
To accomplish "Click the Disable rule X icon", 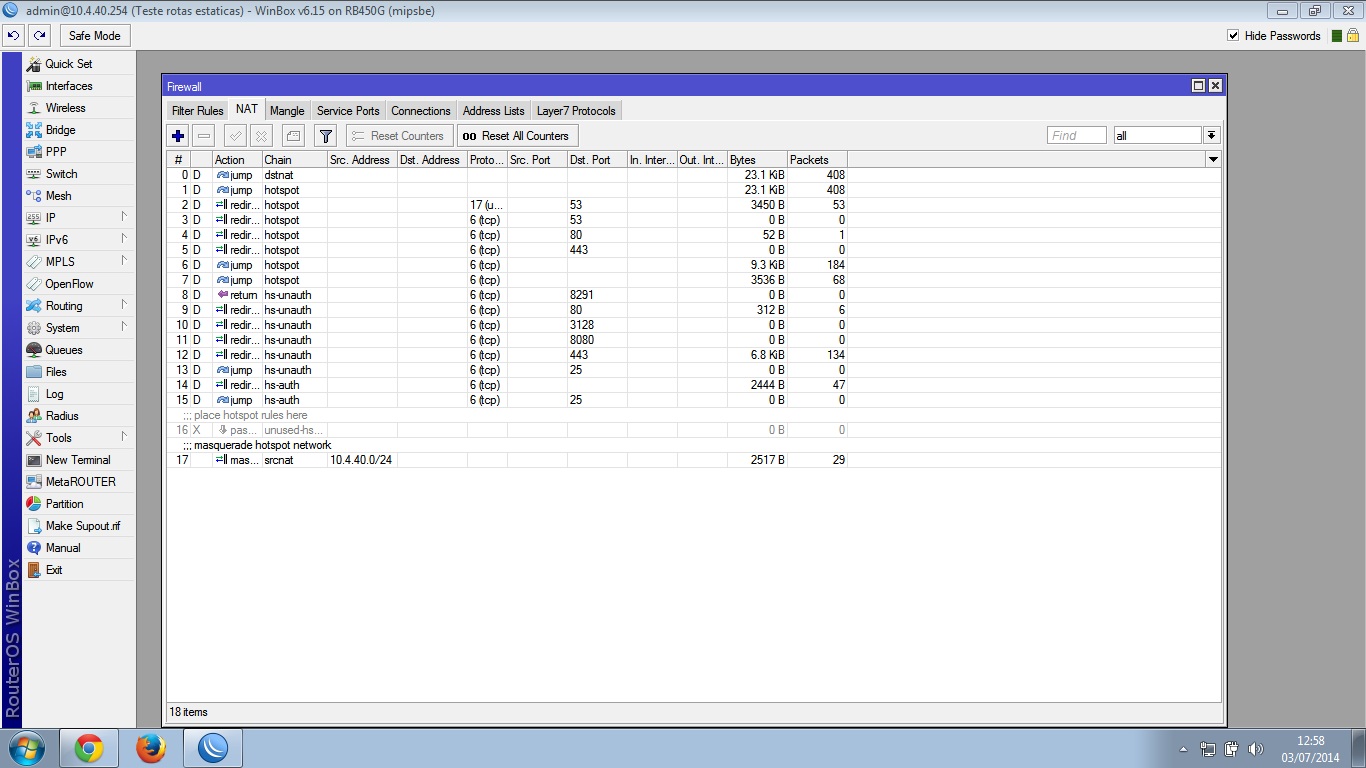I will [261, 136].
